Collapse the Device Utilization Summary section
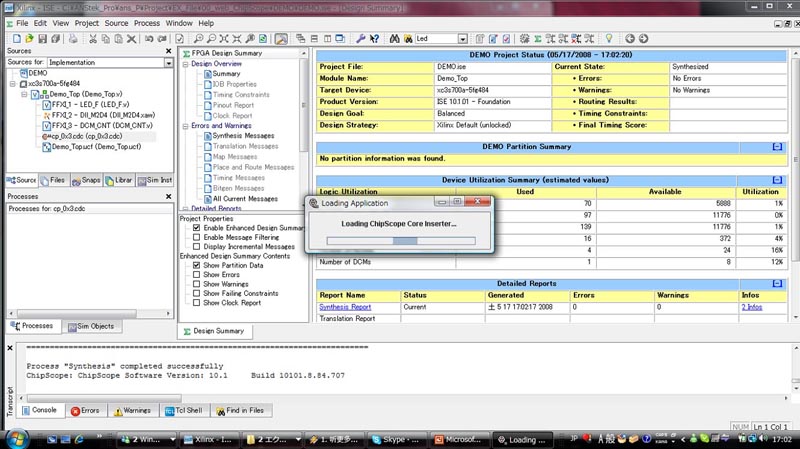Viewport: 800px width, 449px height. pyautogui.click(x=777, y=180)
